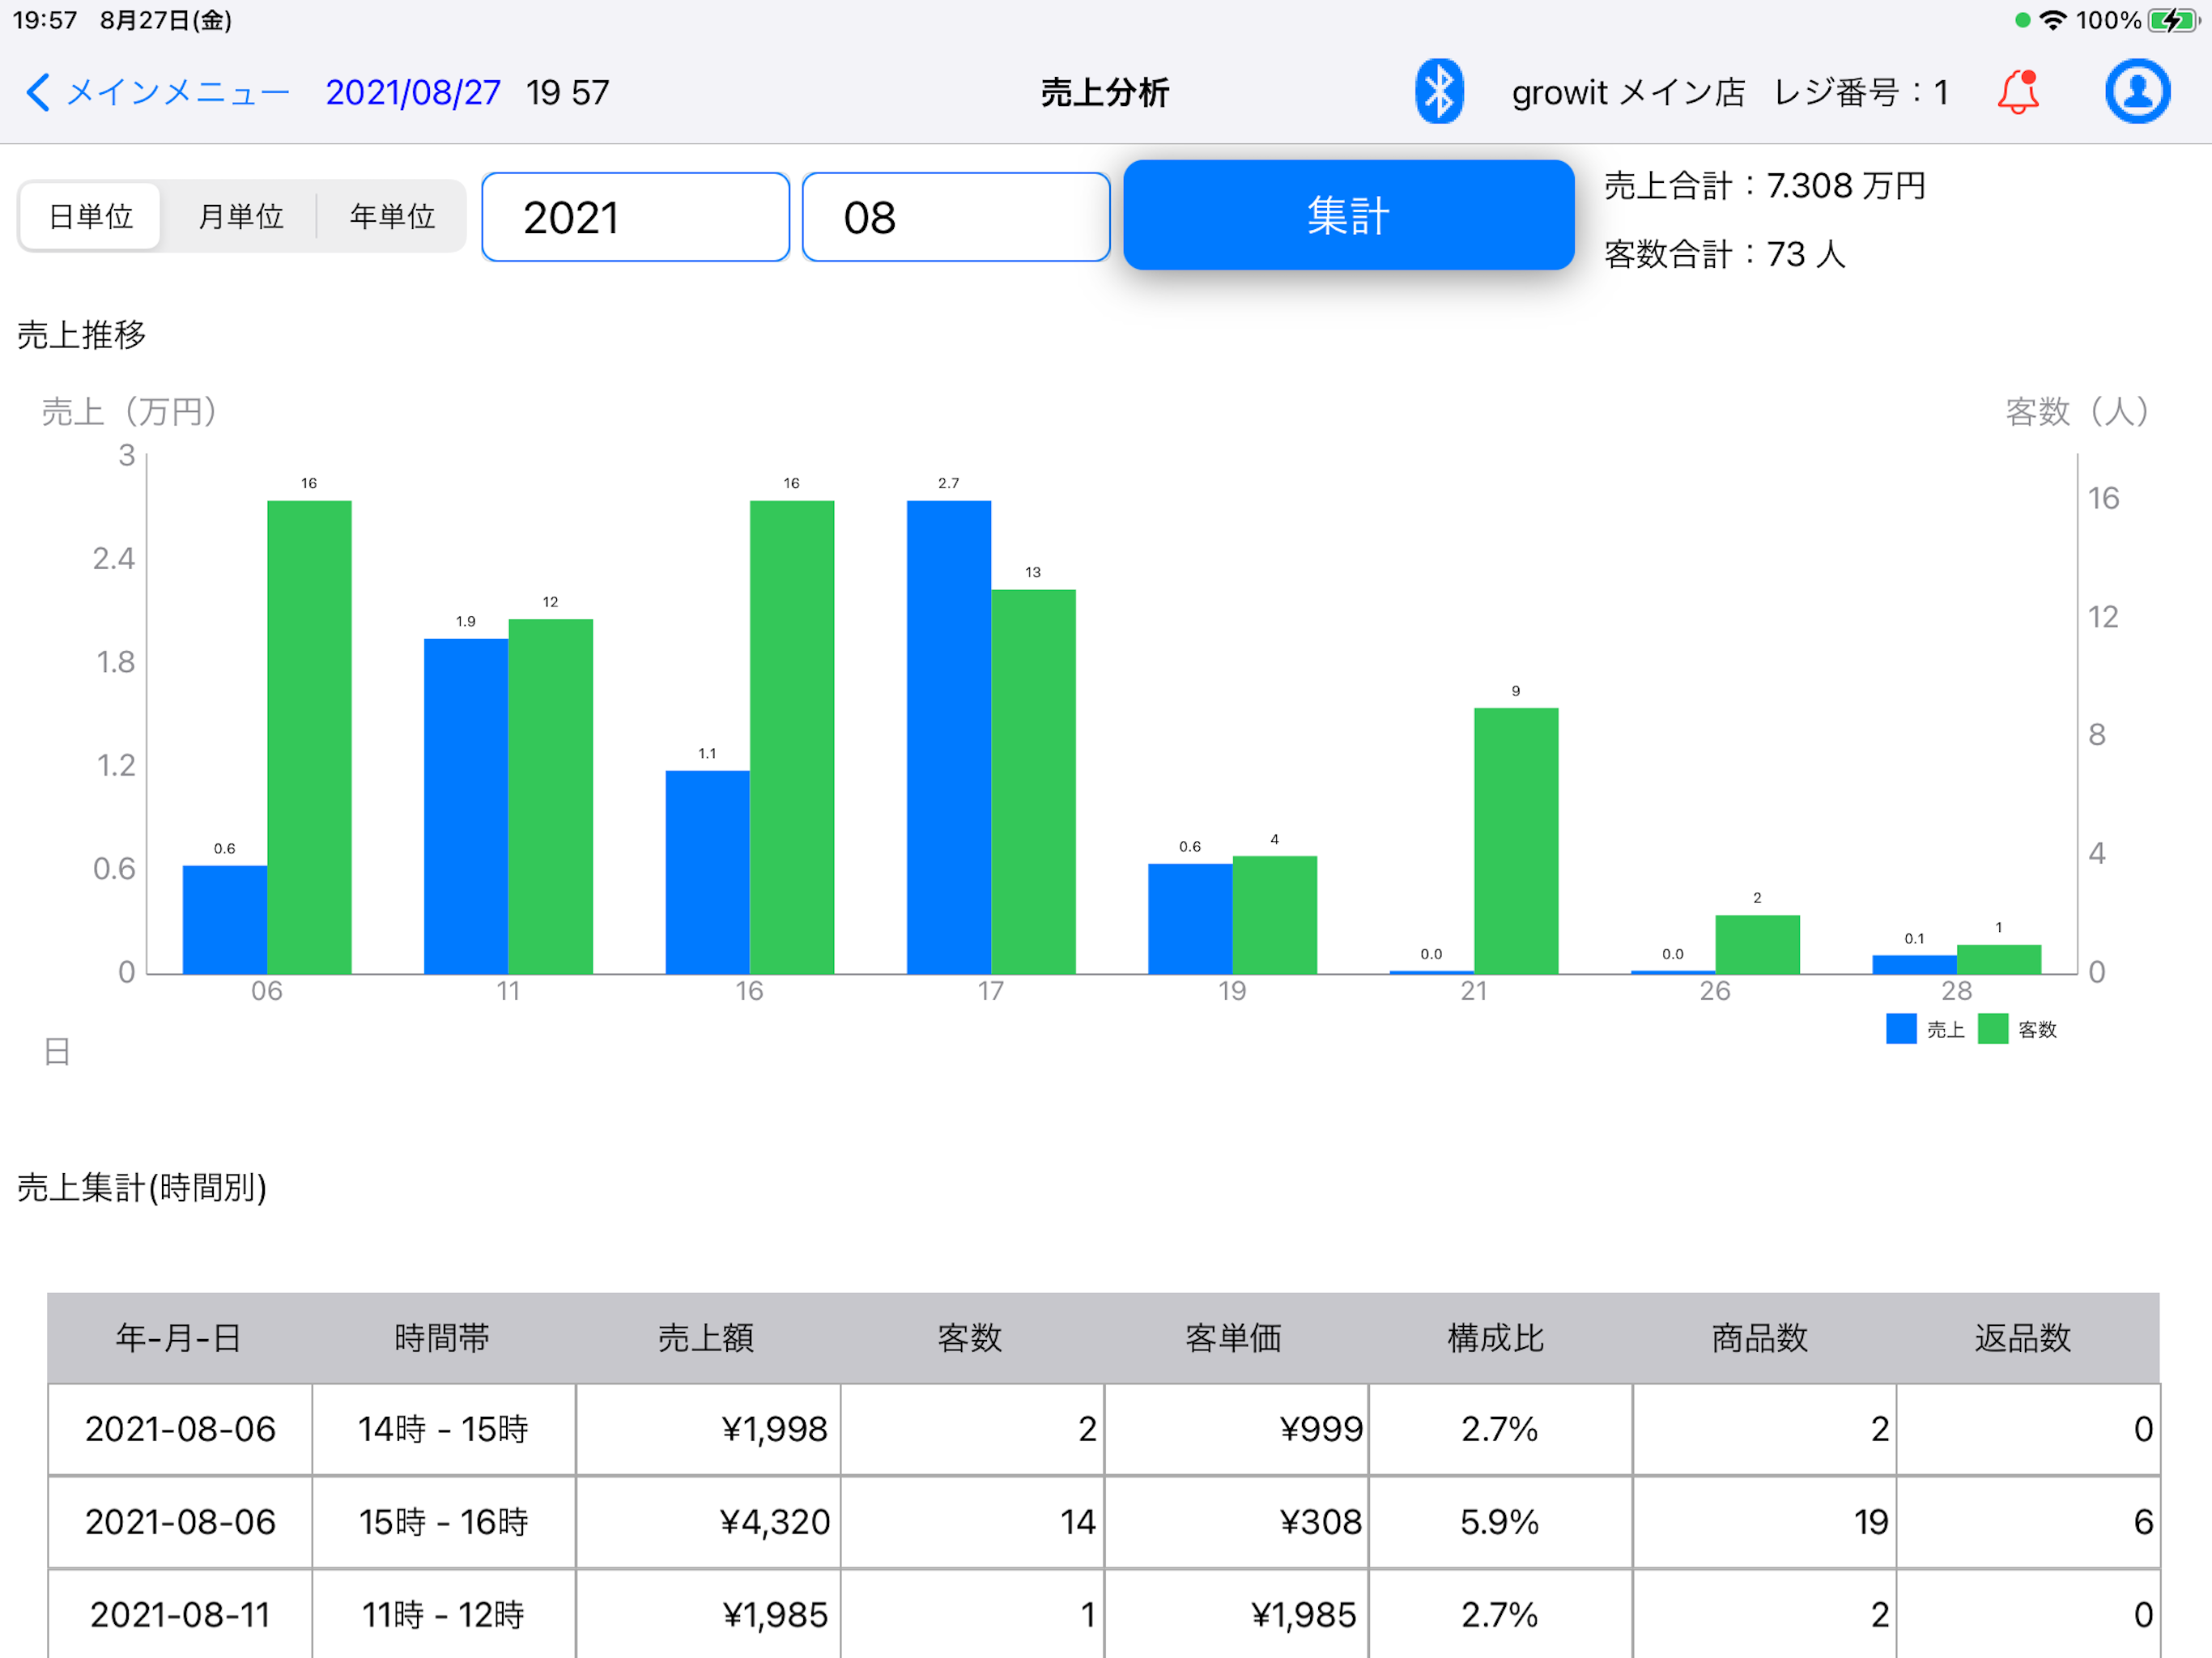Tap the blue sales bar for day 11
The height and width of the screenshot is (1658, 2212).
(x=466, y=806)
